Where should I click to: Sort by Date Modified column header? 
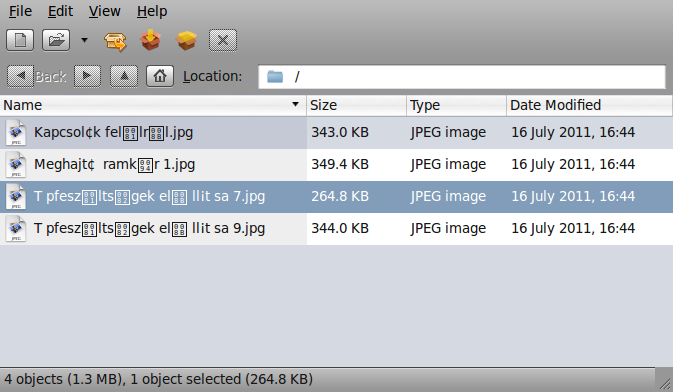coord(589,105)
